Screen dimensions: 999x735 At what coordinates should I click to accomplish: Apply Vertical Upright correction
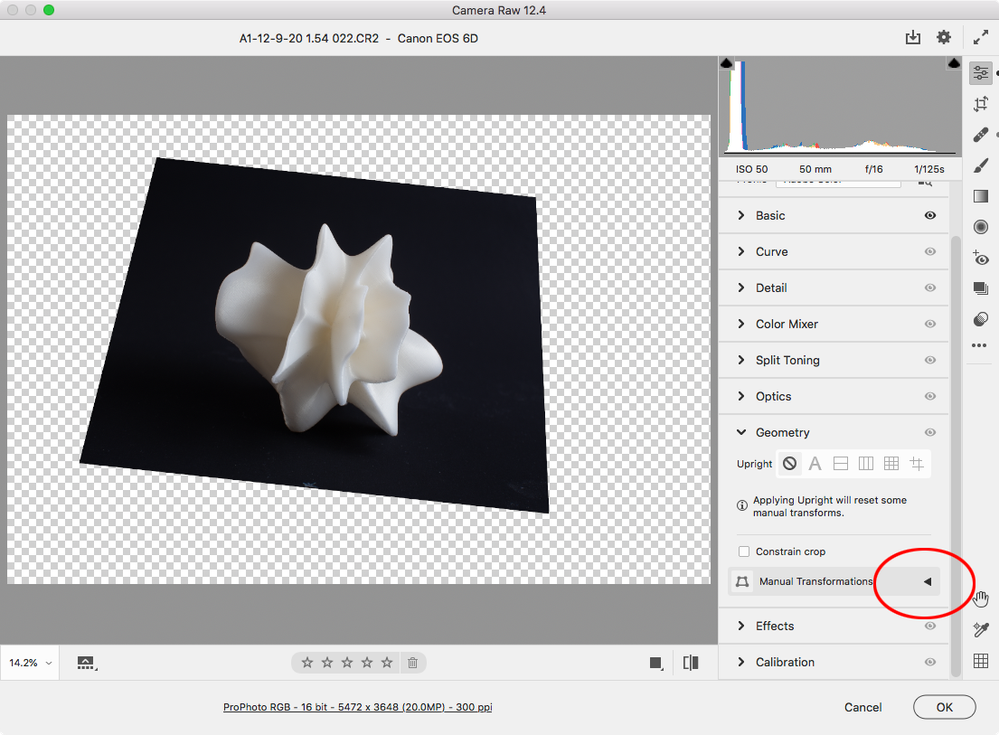coord(866,464)
